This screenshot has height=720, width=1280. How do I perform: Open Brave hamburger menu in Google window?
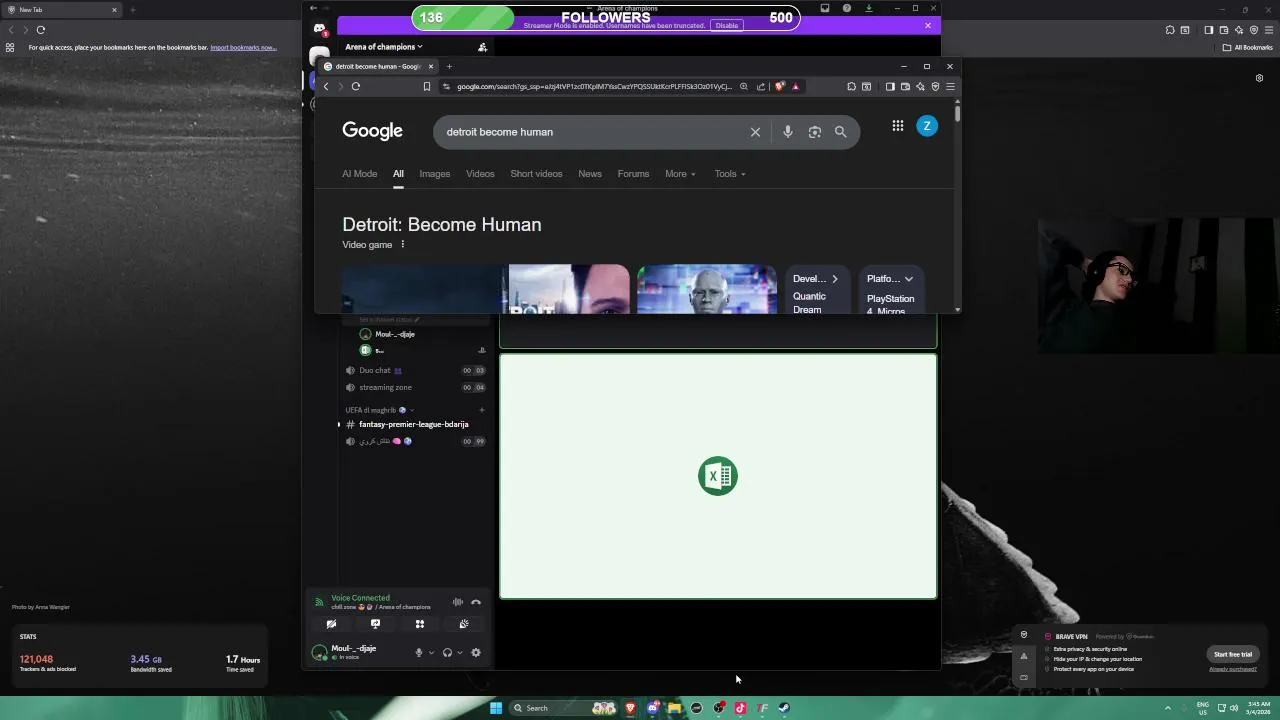click(x=950, y=86)
